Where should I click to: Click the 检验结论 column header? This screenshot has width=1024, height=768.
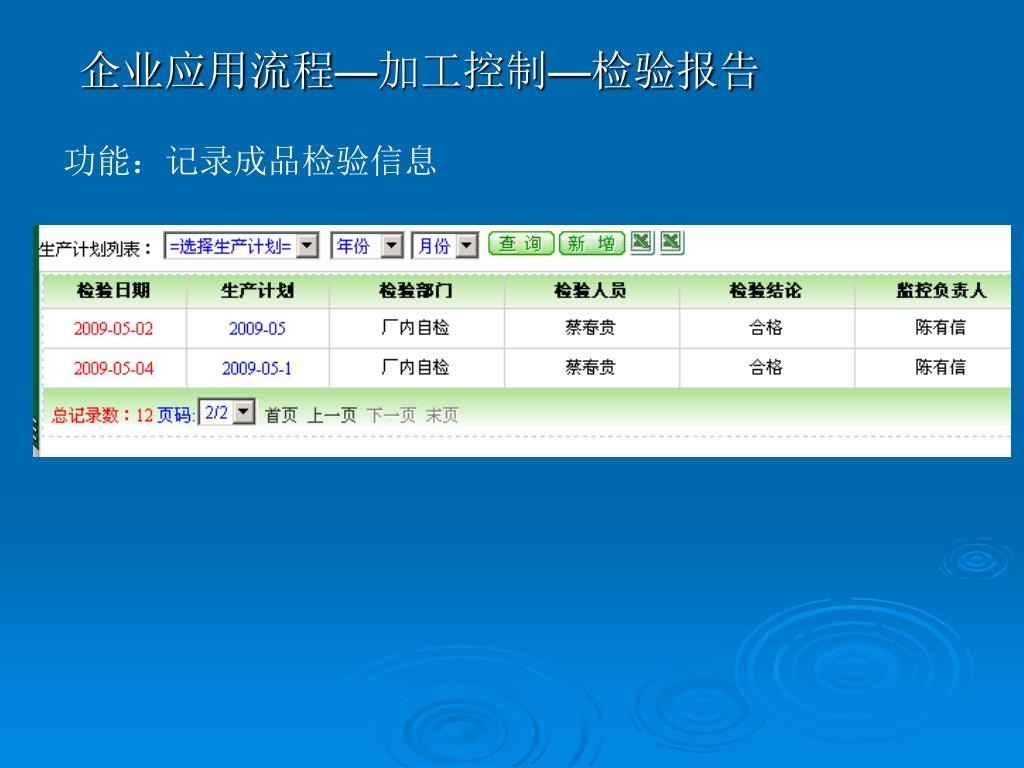coord(765,291)
